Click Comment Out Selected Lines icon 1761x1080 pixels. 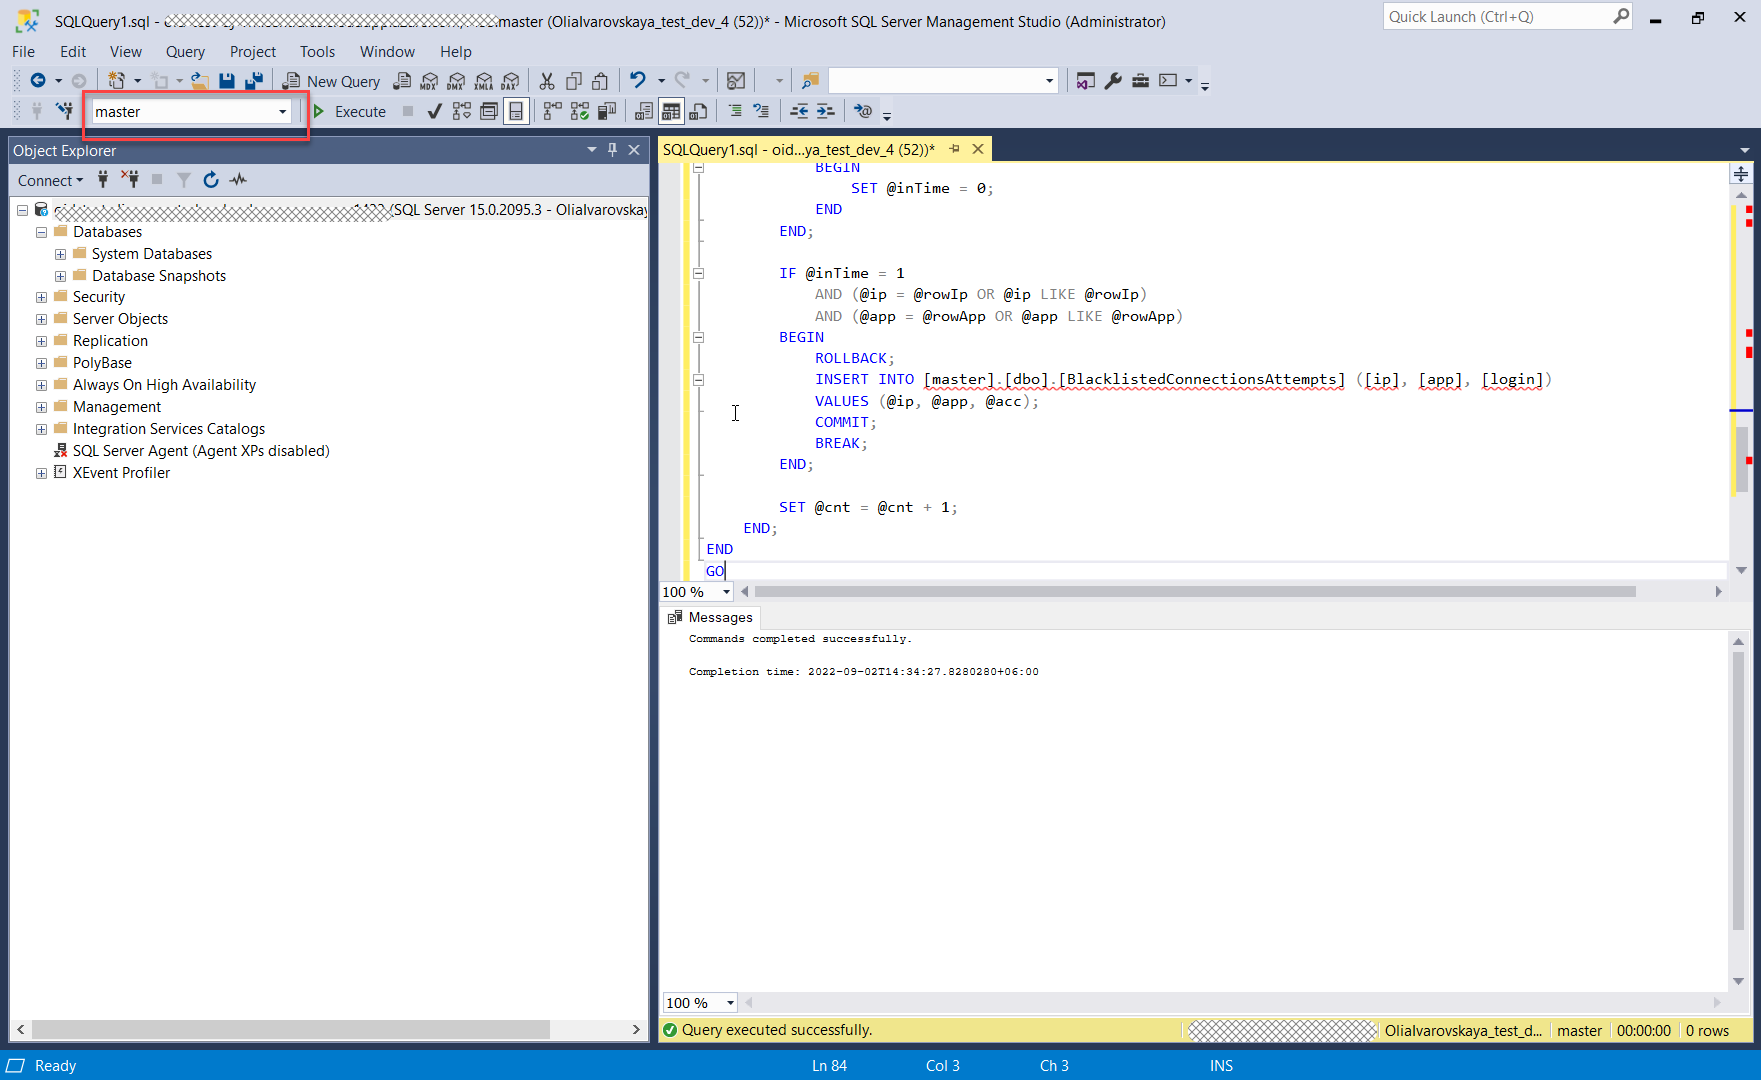735,111
